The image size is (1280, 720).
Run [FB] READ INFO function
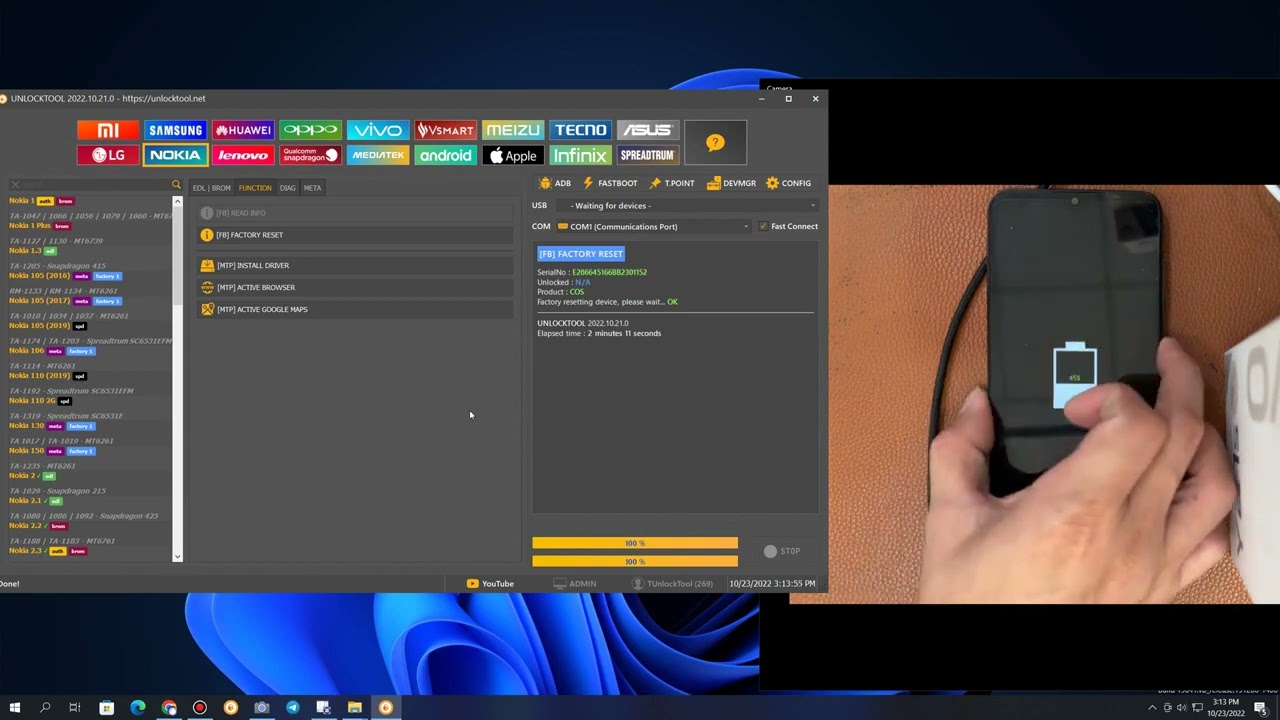coord(355,213)
